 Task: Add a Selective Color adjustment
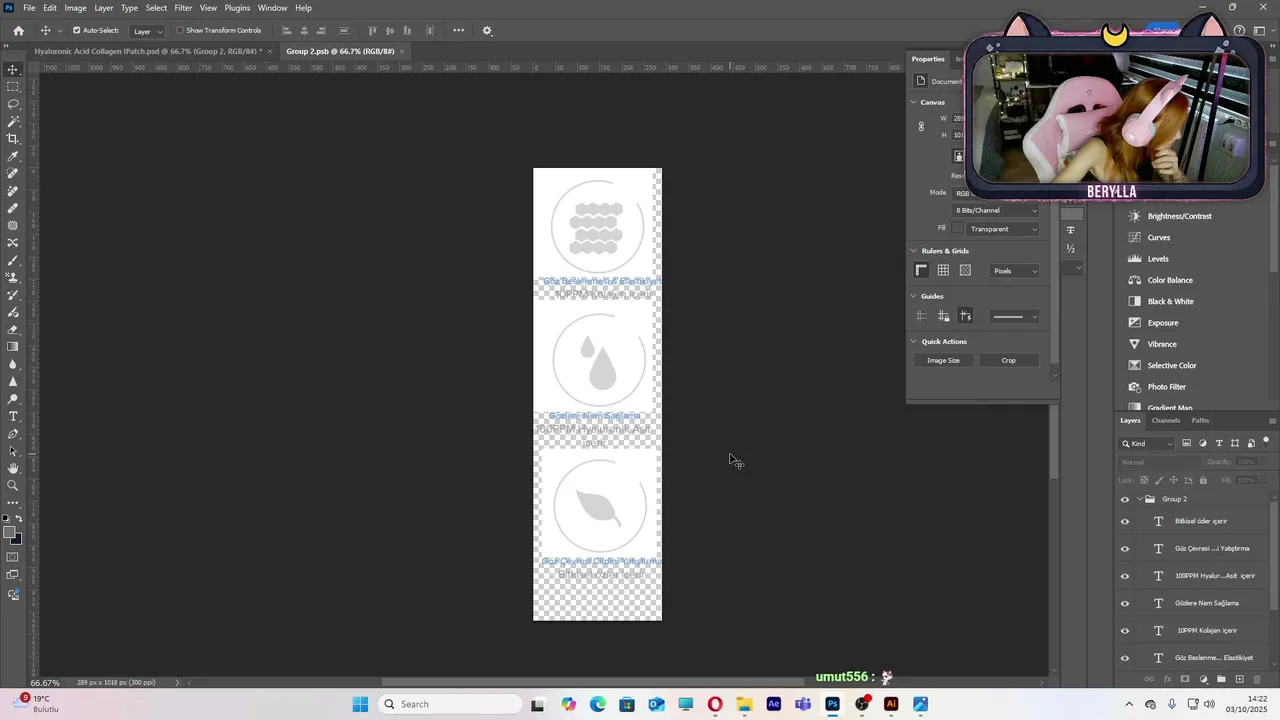click(1171, 366)
